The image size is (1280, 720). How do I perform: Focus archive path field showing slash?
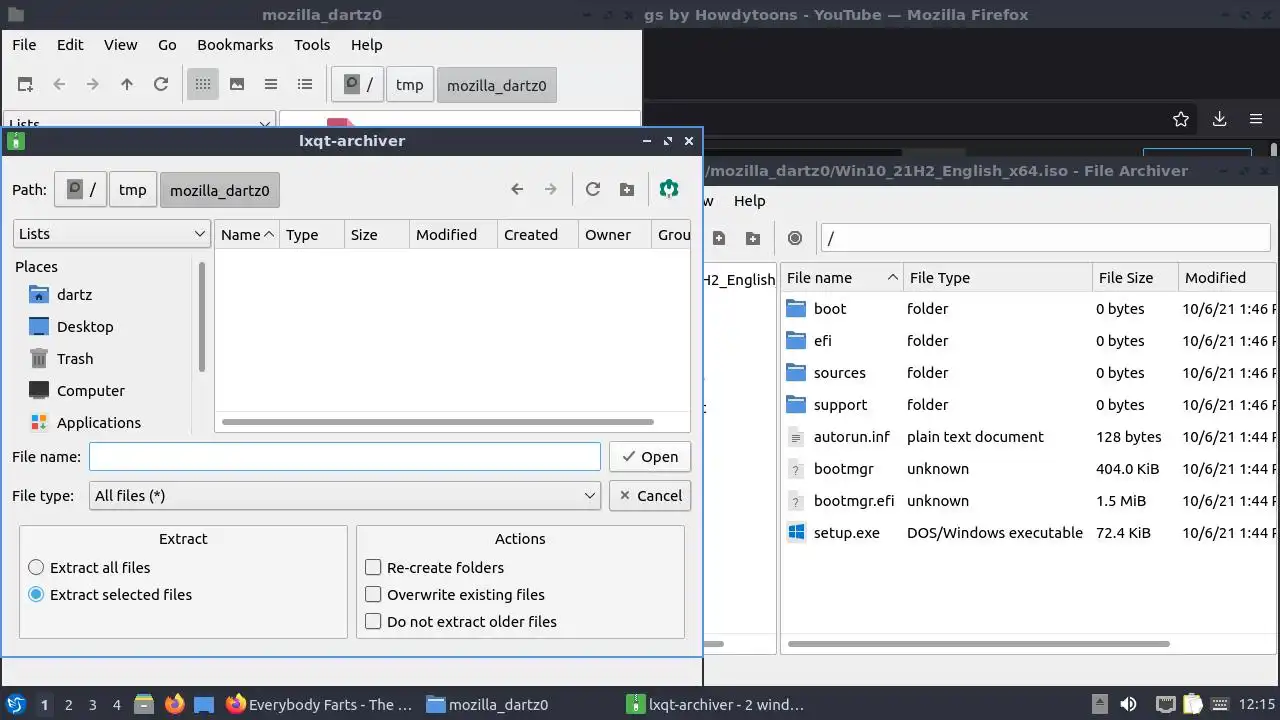click(x=1045, y=238)
